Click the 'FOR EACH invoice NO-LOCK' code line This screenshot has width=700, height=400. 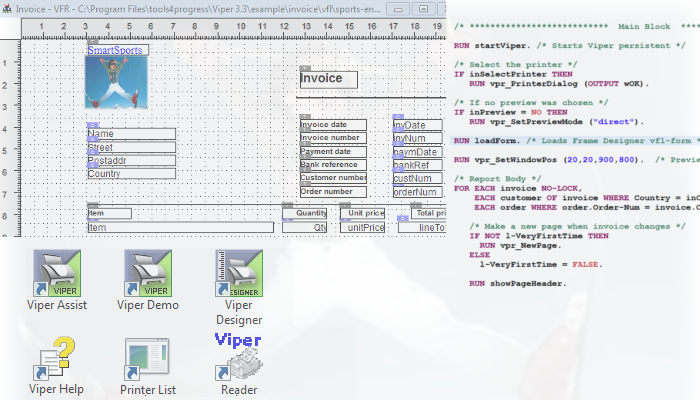[x=518, y=188]
